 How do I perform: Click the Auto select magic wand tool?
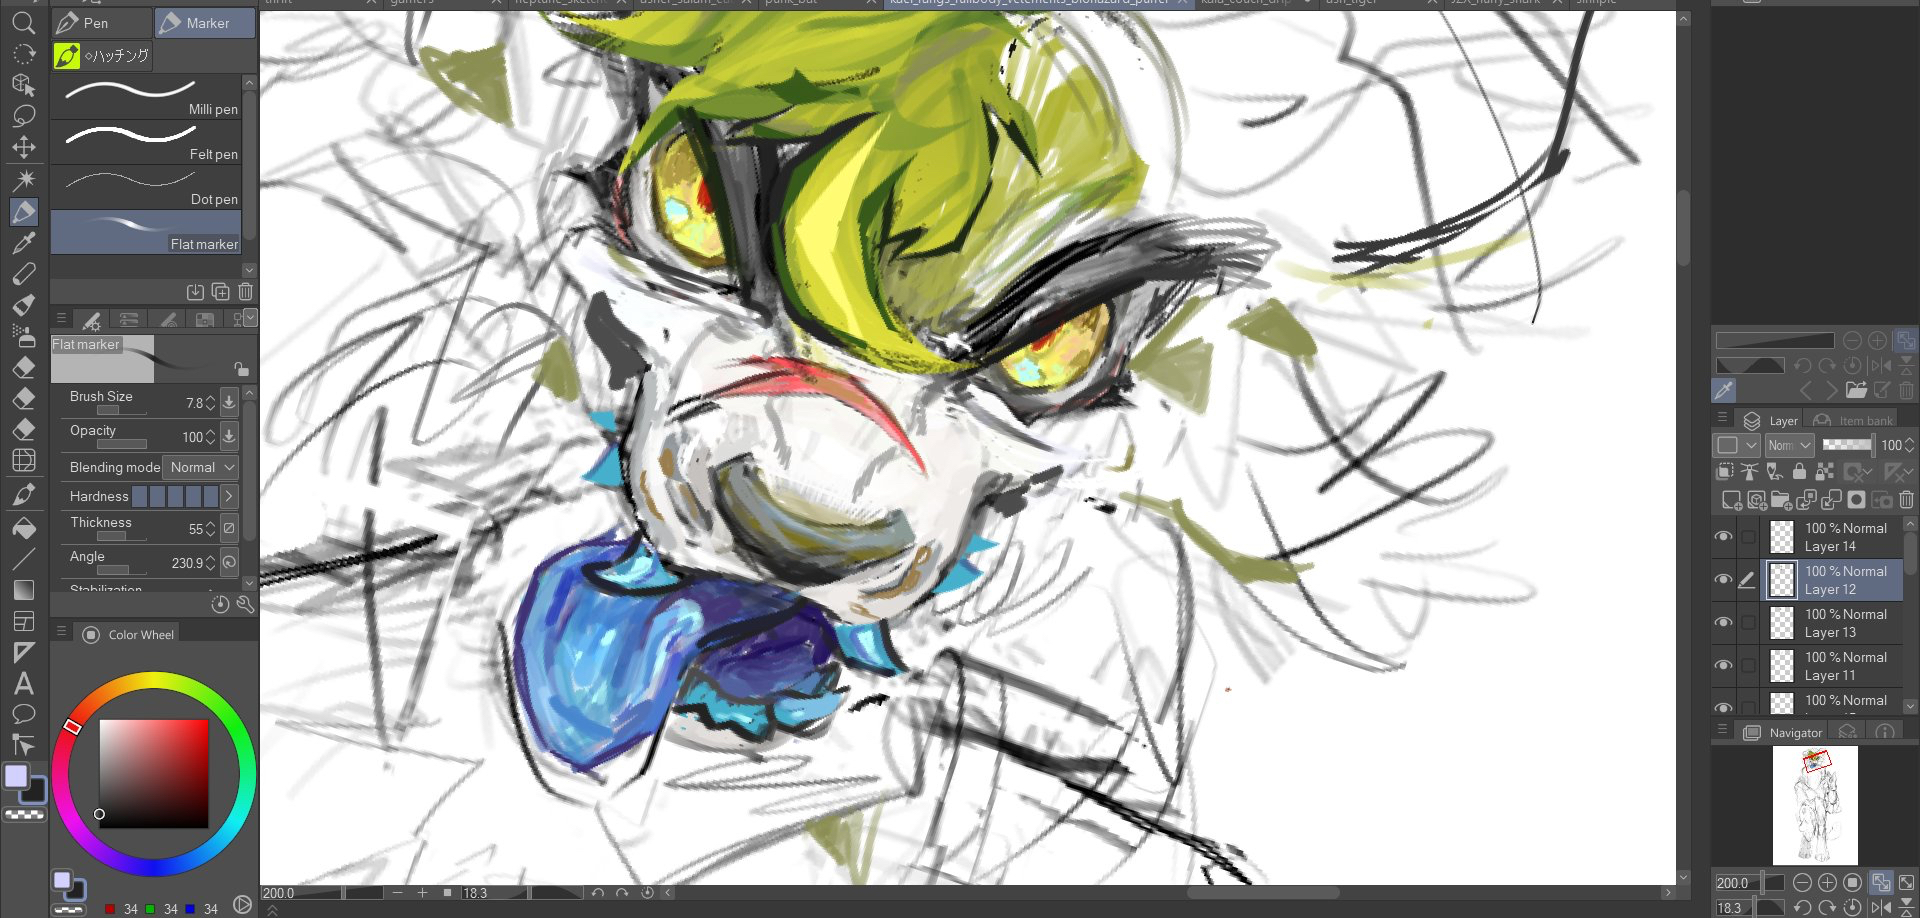pyautogui.click(x=23, y=180)
